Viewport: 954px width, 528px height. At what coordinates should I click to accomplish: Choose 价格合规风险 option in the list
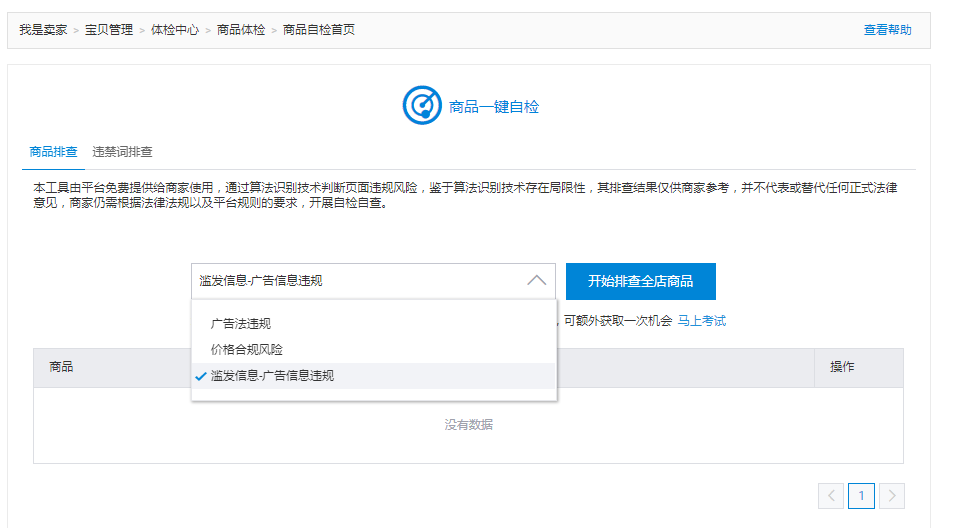point(247,350)
